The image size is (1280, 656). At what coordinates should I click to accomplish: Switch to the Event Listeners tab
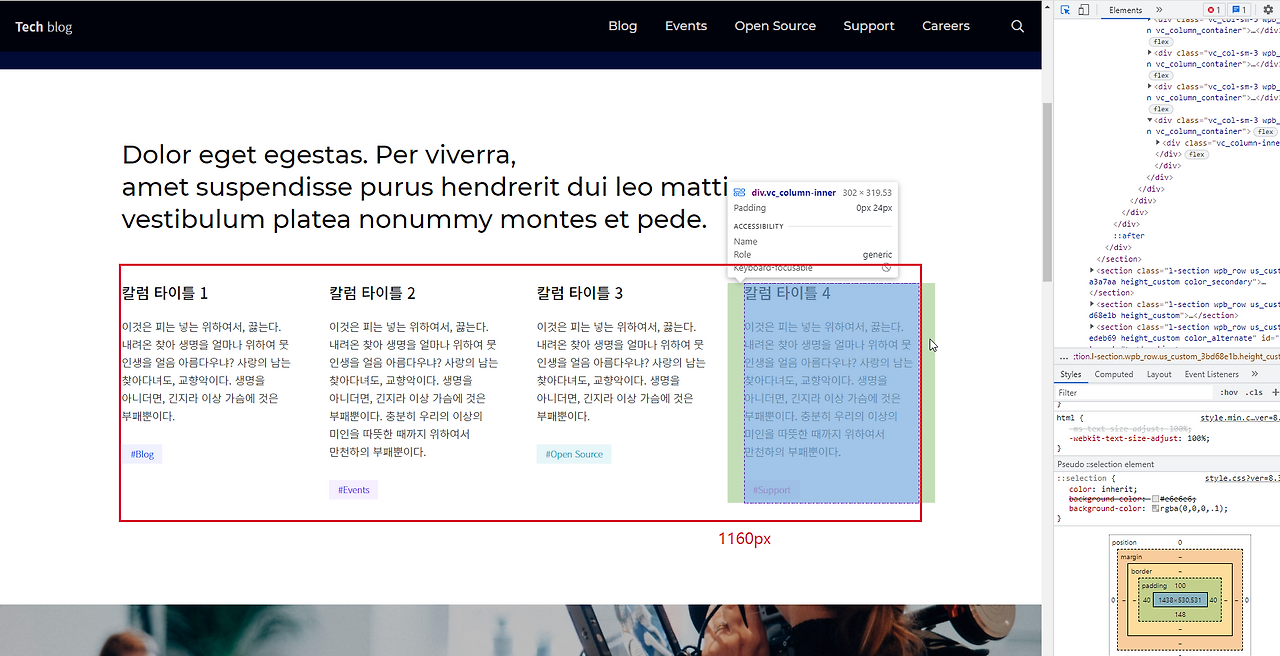[x=1212, y=374]
